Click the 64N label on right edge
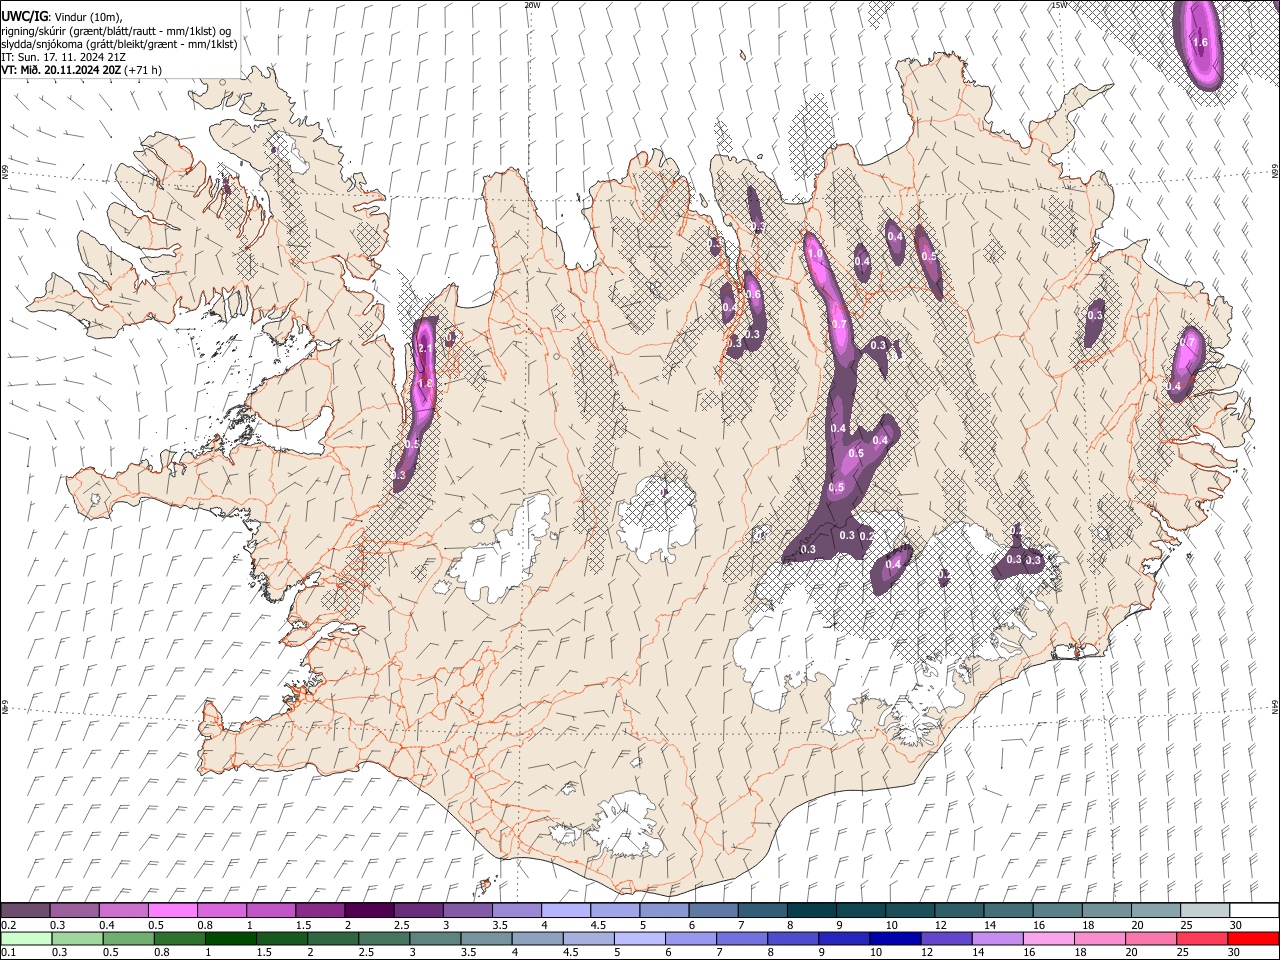 pos(1275,706)
